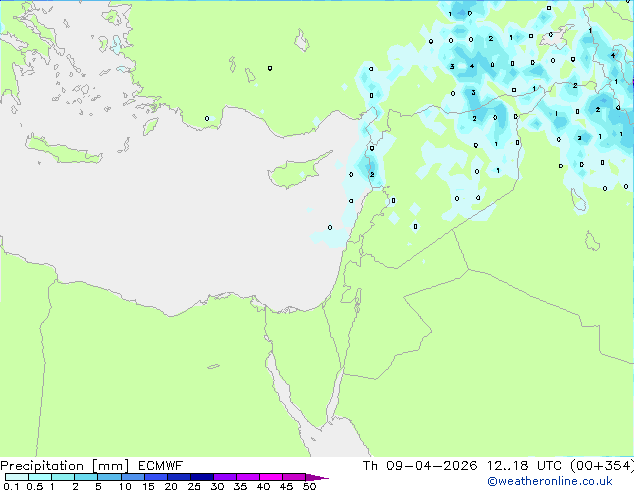Select the 0.1–0.5 mm legend swatch
This screenshot has height=490, width=634.
click(x=17, y=477)
